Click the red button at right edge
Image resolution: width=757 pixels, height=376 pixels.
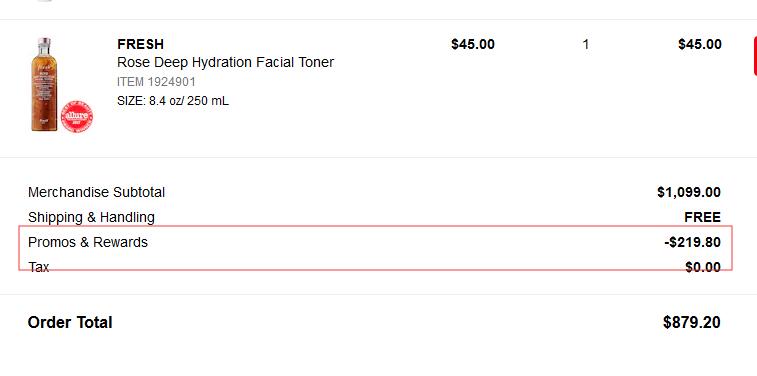coord(755,56)
